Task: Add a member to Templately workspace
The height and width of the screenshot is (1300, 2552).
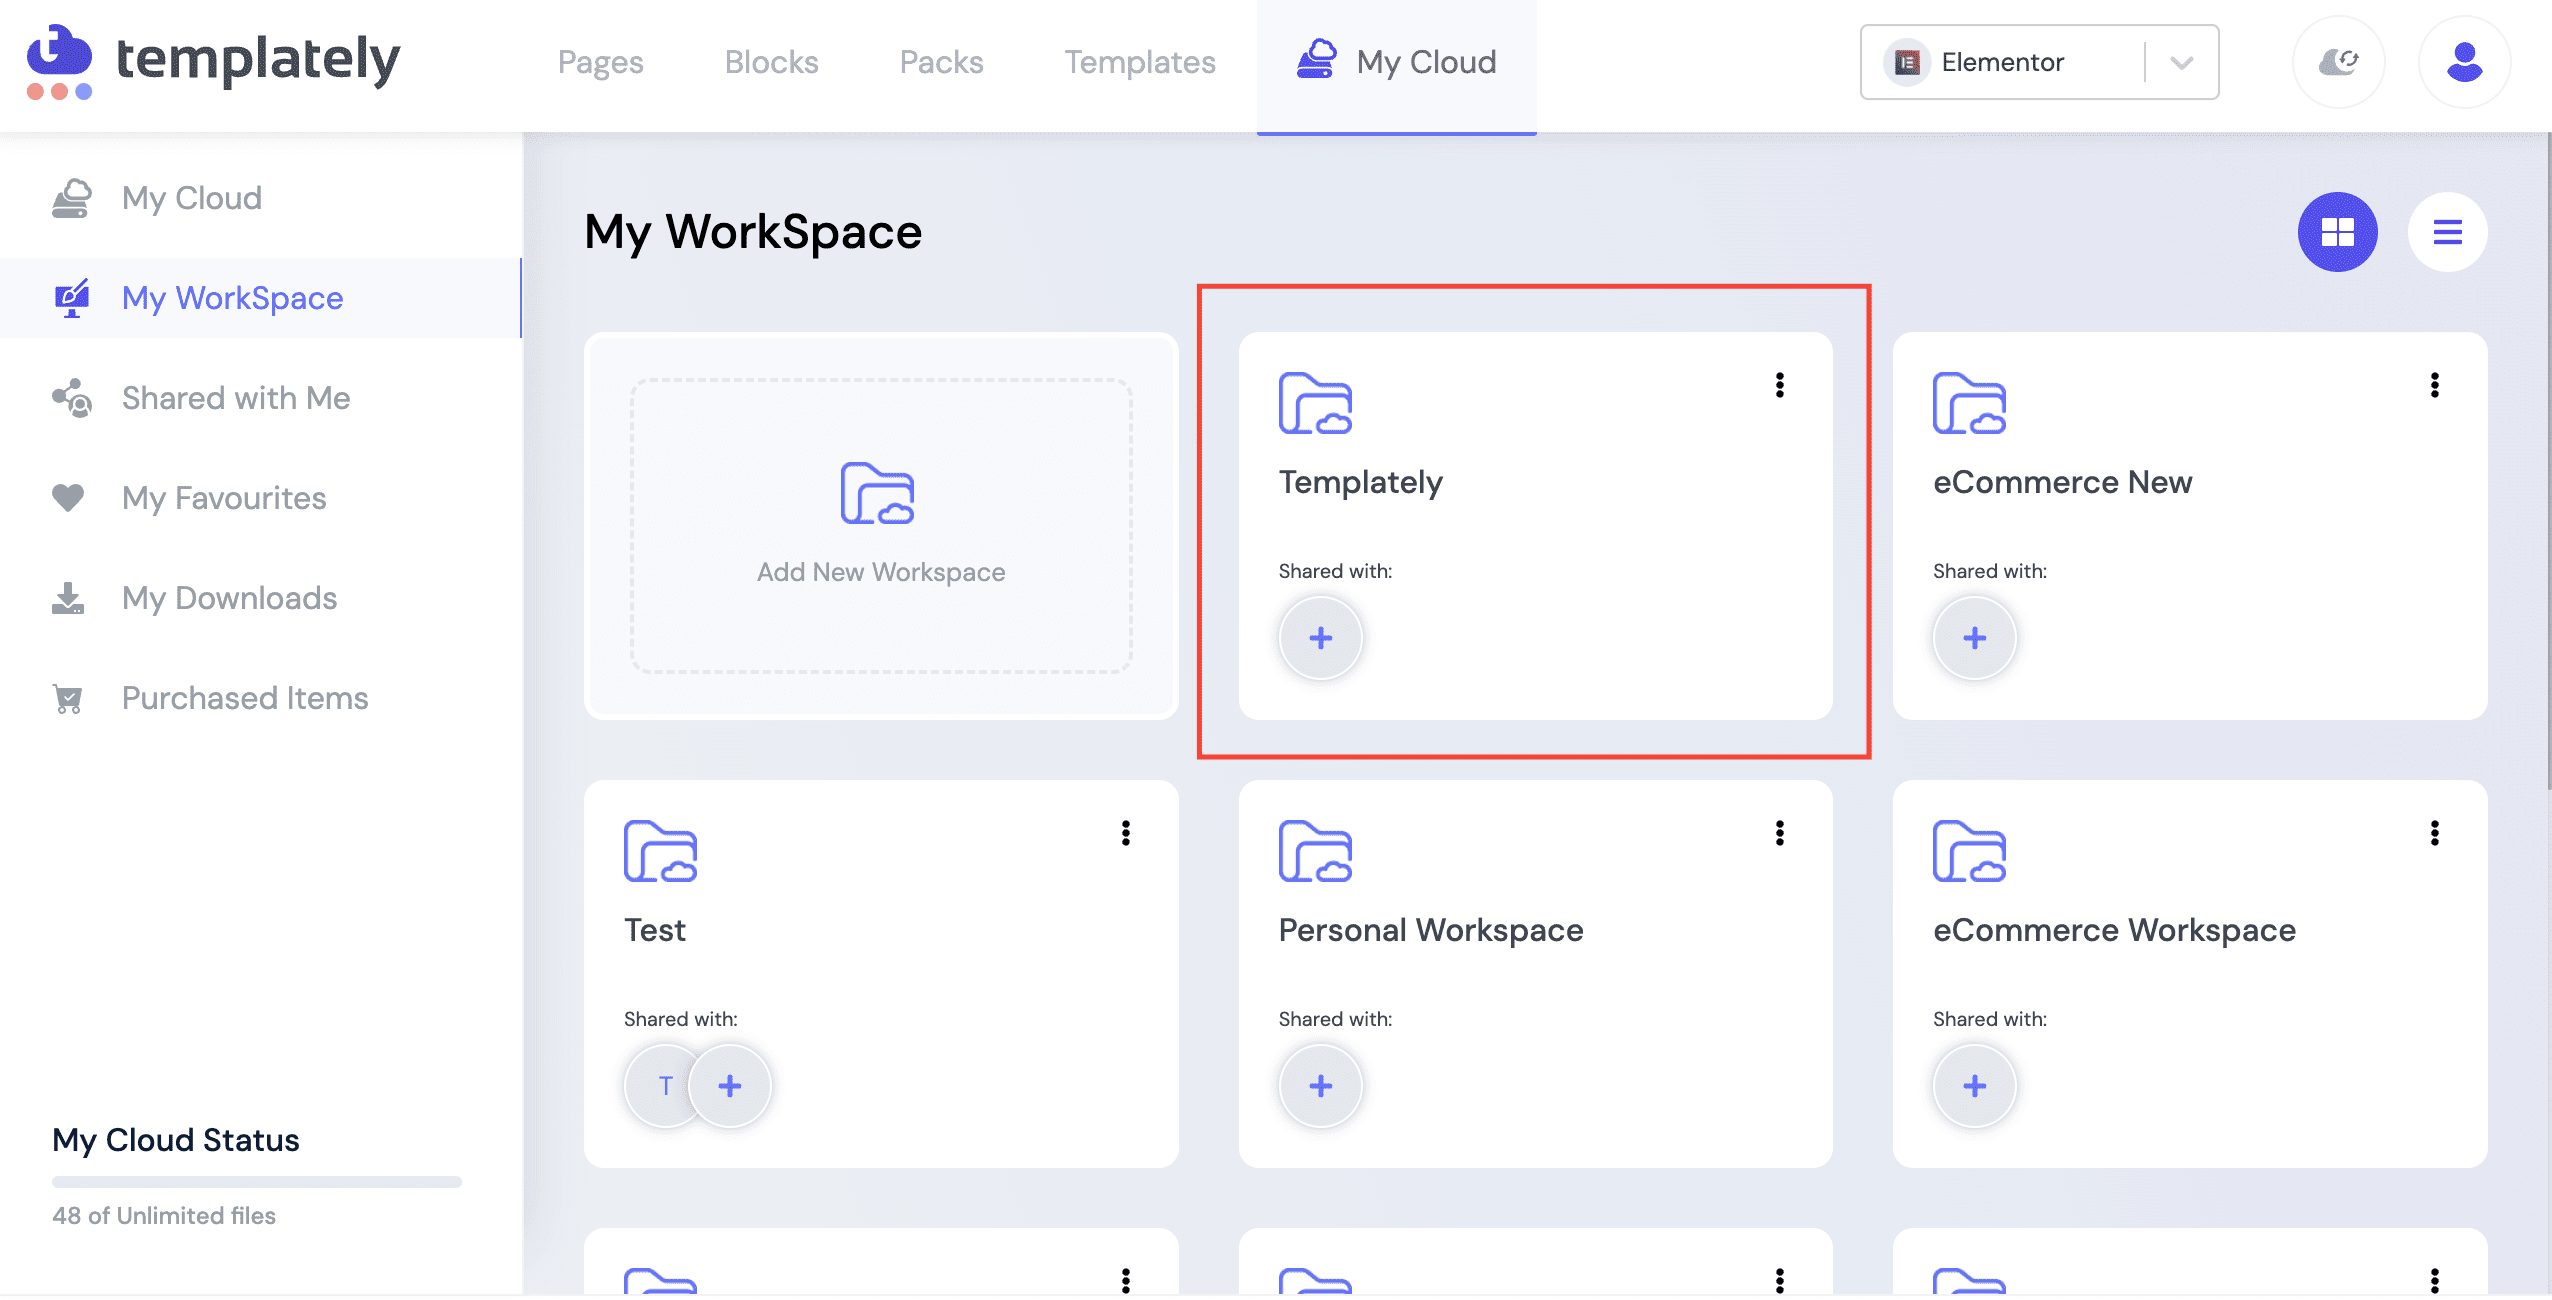Action: click(1320, 638)
